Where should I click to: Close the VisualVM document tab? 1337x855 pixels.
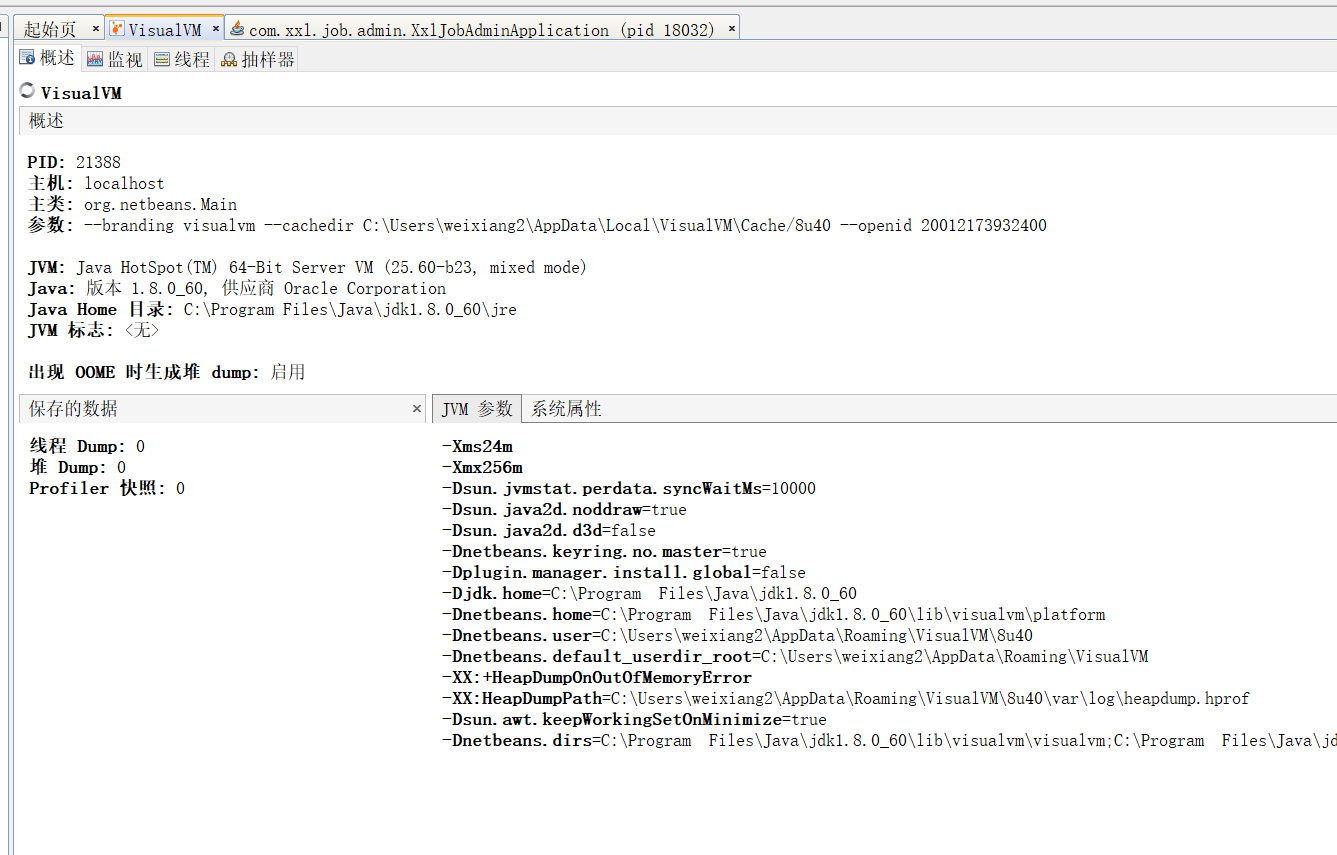[214, 29]
